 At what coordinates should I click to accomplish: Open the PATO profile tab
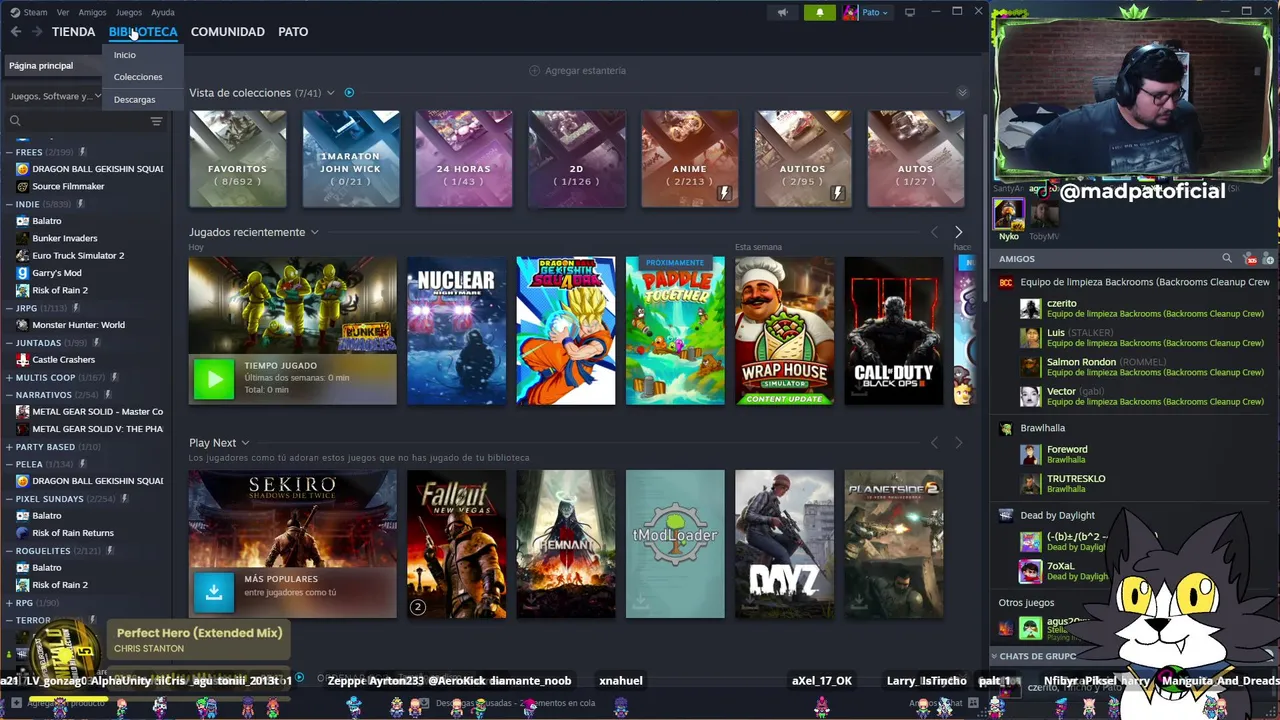pyautogui.click(x=293, y=32)
